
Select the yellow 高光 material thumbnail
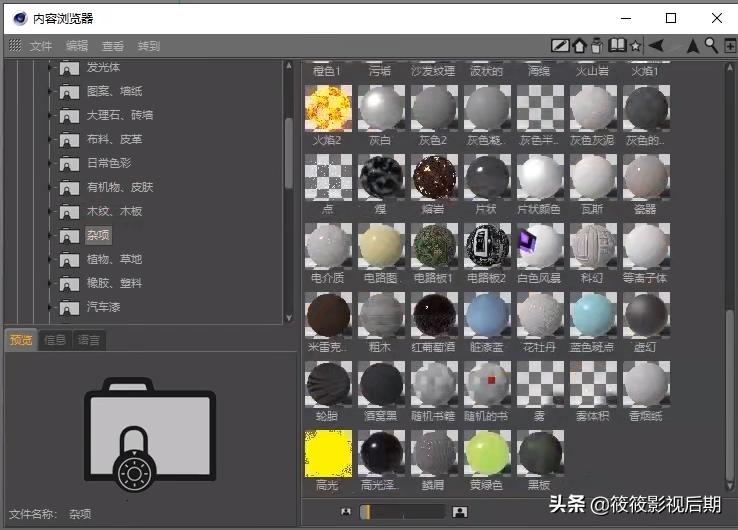[328, 453]
